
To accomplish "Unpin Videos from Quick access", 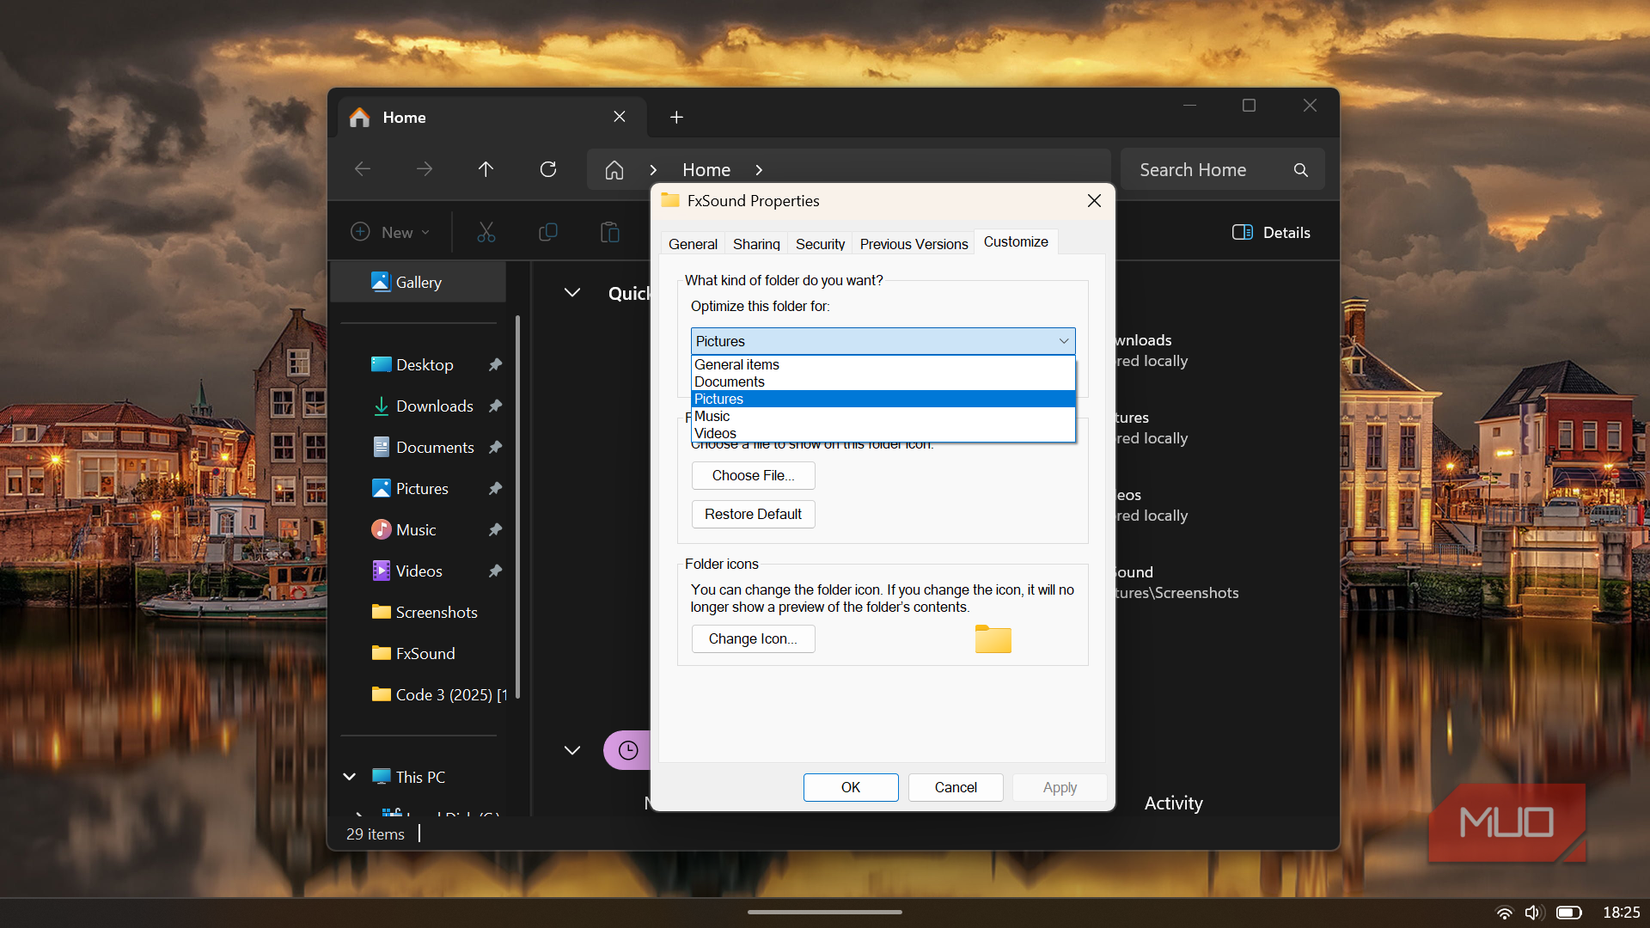I will [495, 570].
